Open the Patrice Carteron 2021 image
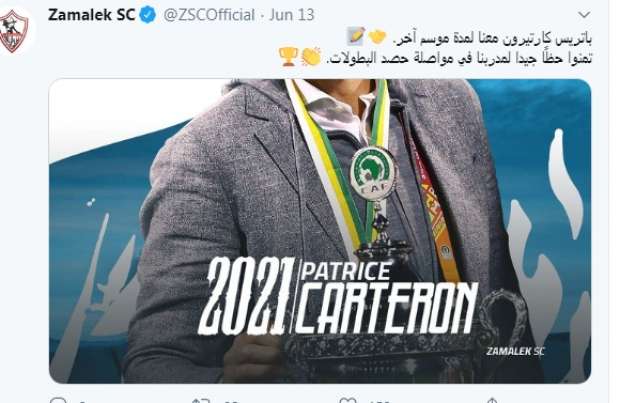 tap(320, 231)
